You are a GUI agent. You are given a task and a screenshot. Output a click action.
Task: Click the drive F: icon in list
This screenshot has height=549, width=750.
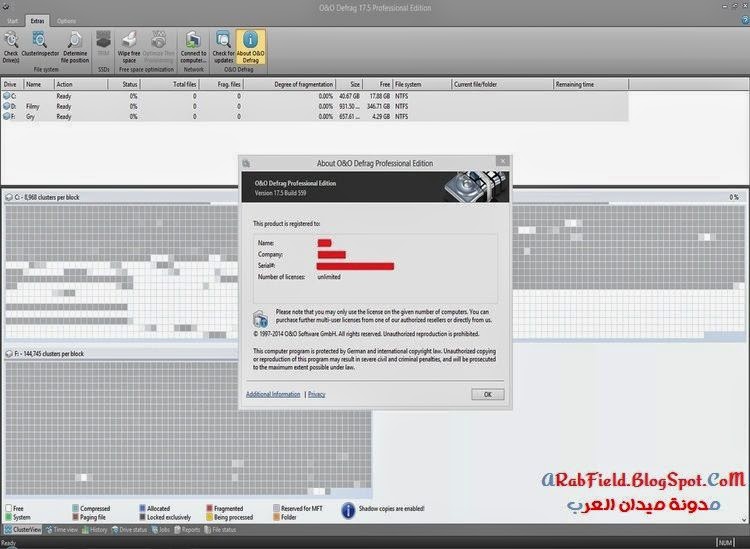6,116
